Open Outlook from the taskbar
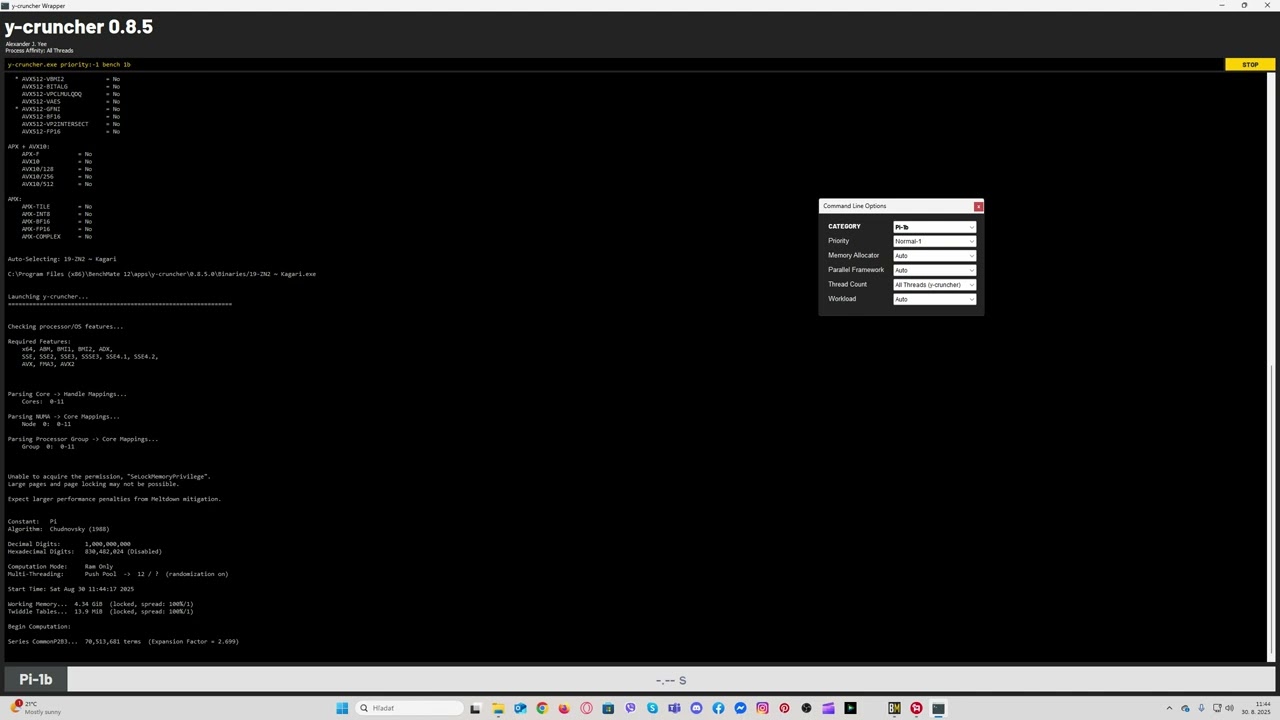 tap(520, 708)
